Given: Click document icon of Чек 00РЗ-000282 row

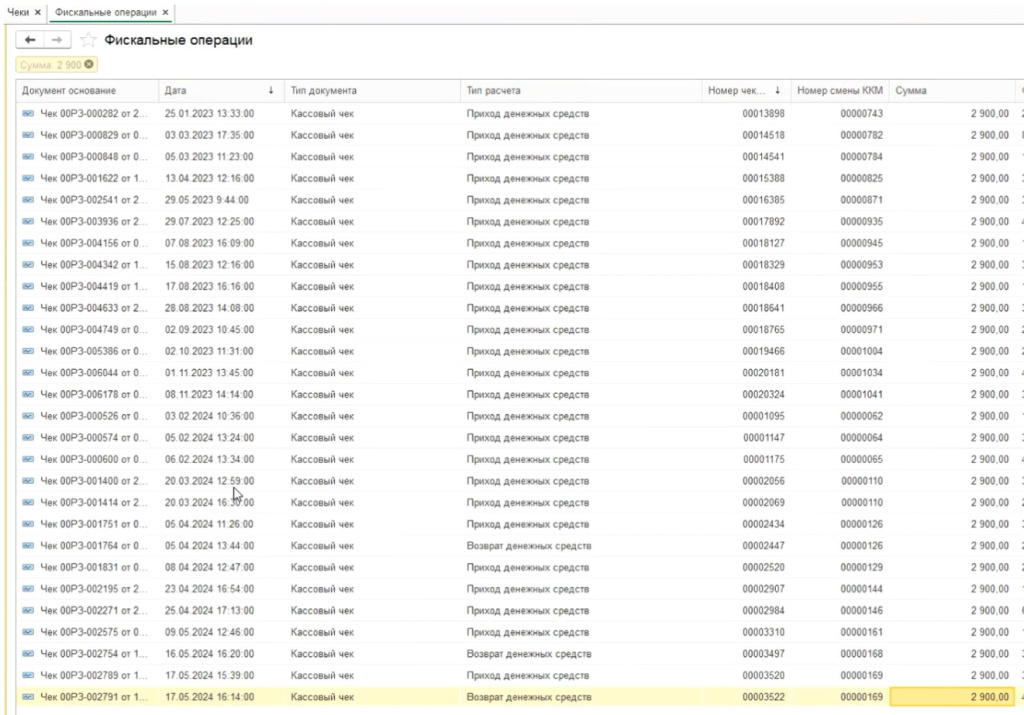Looking at the screenshot, I should coord(28,114).
